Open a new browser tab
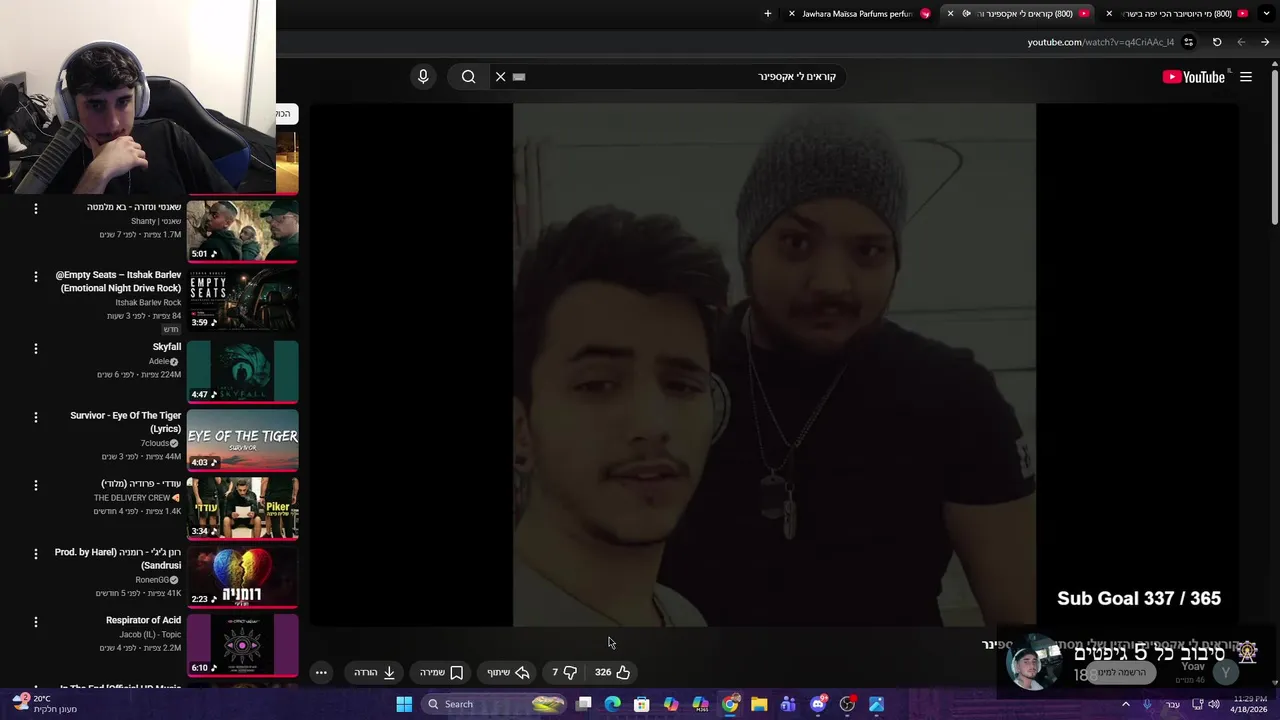 tap(768, 14)
